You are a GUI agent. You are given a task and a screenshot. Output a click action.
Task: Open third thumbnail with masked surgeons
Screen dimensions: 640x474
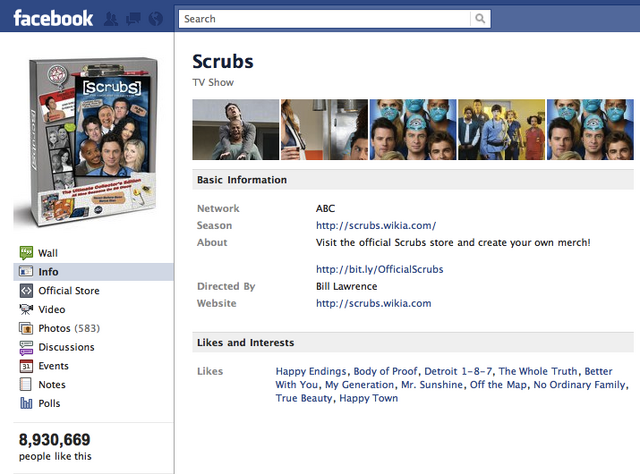point(413,129)
